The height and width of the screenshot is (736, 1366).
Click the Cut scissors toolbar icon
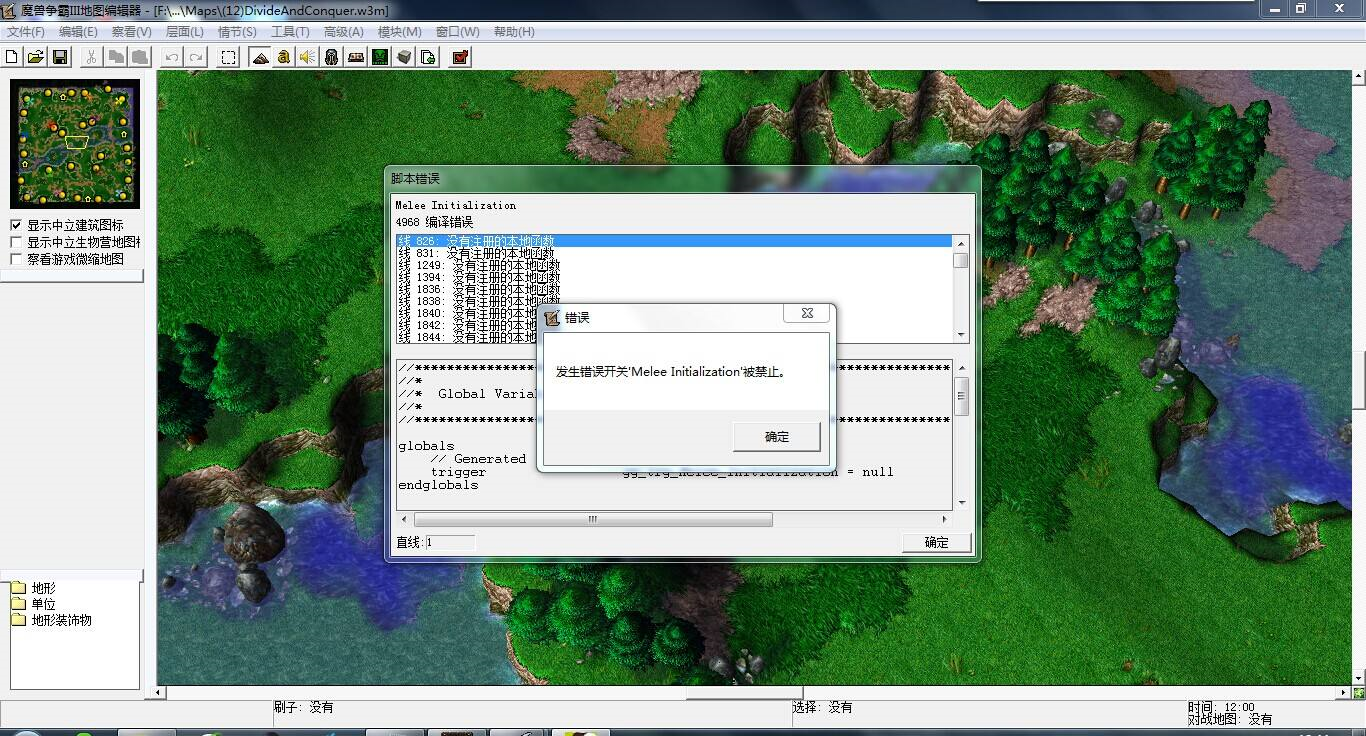91,57
